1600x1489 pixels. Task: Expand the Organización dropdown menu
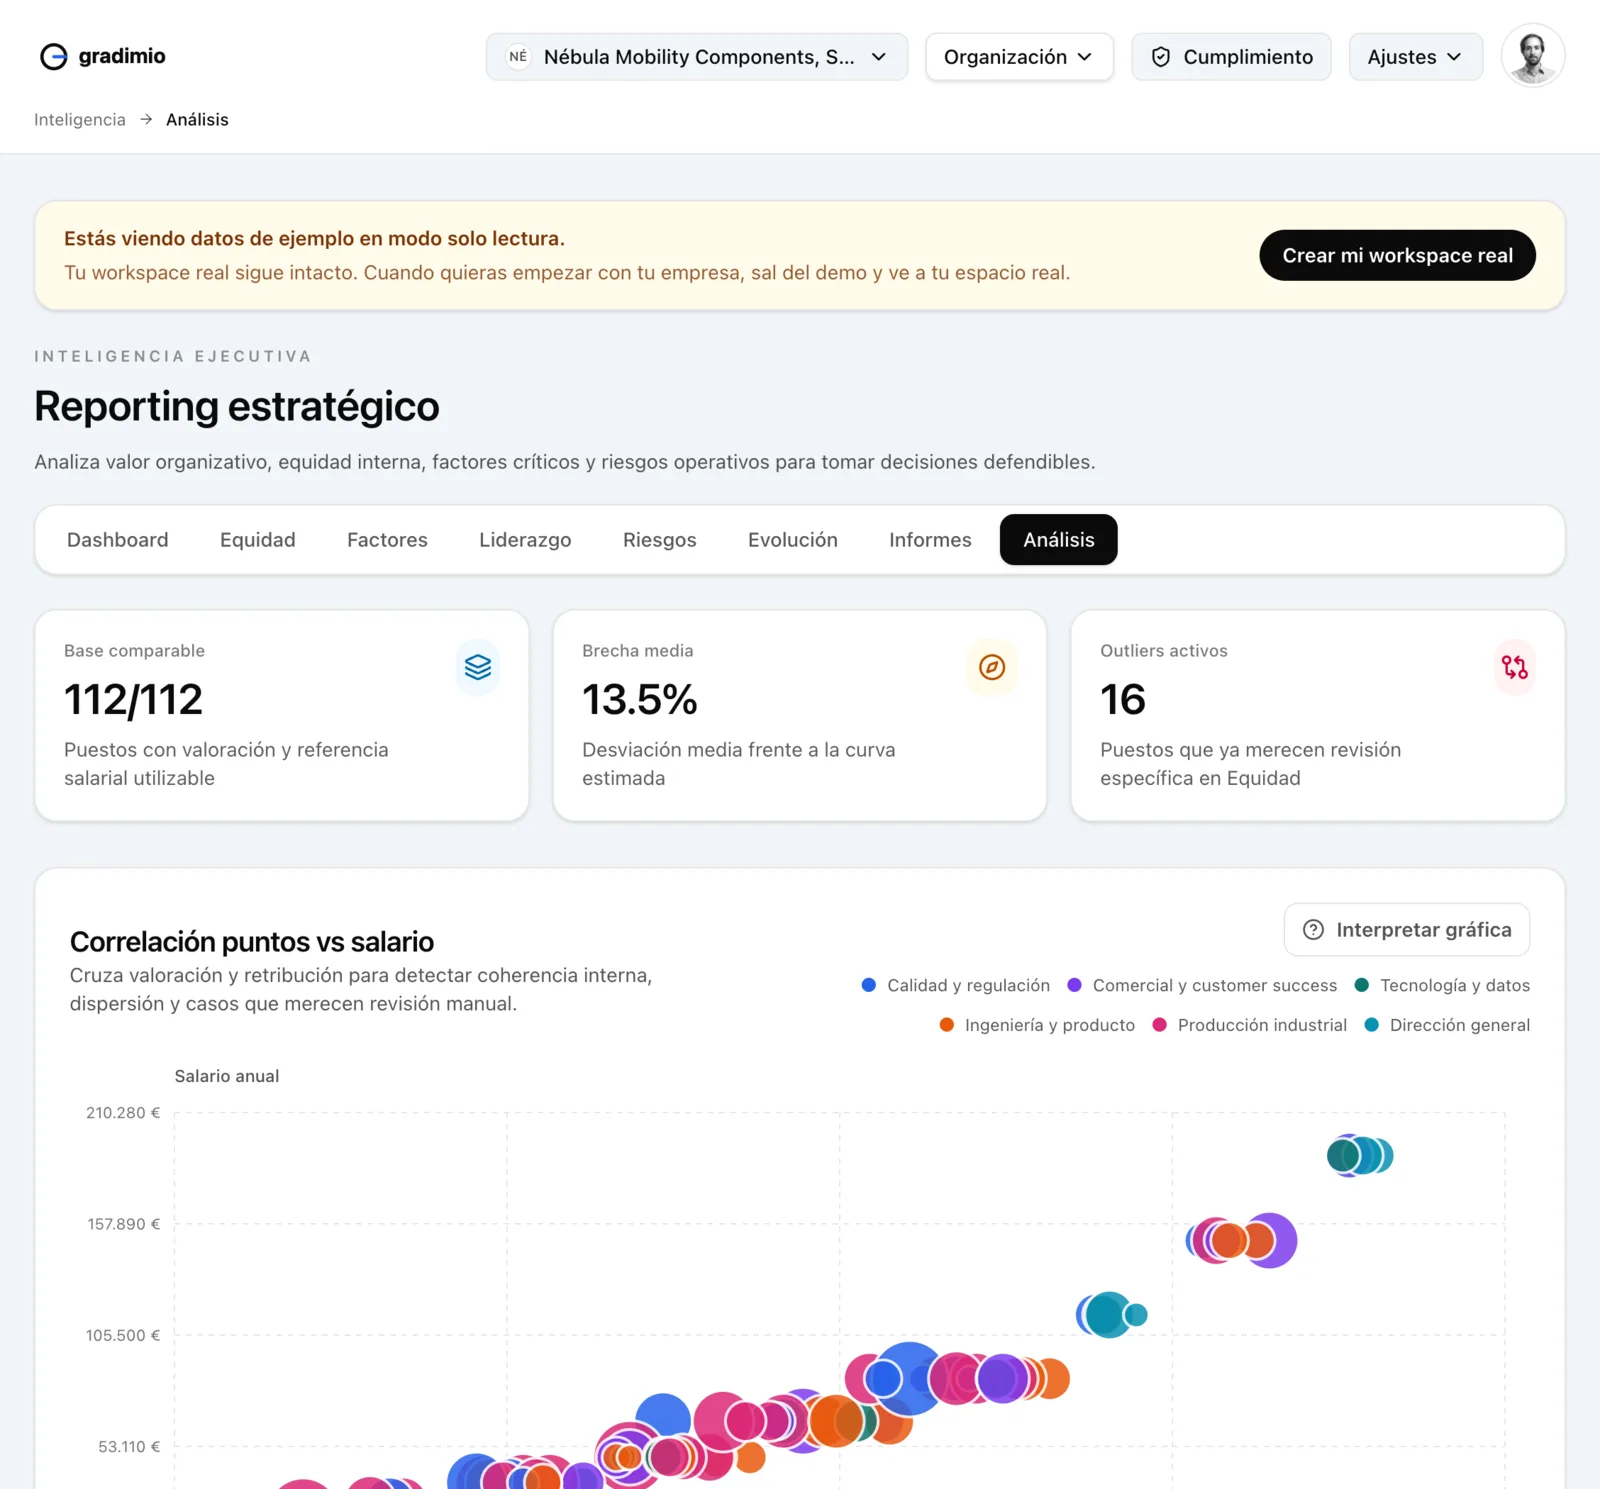pyautogui.click(x=1019, y=57)
